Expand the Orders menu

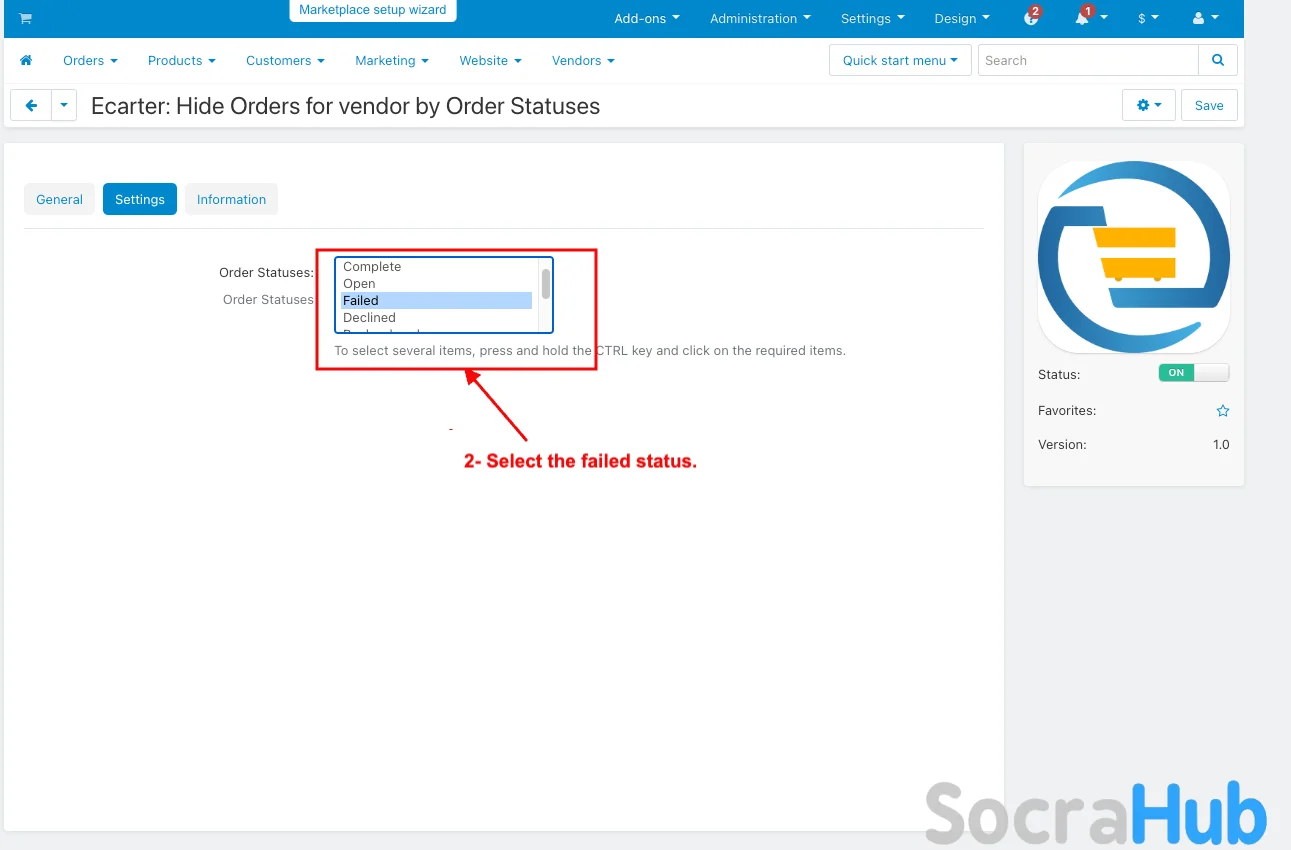coord(90,60)
